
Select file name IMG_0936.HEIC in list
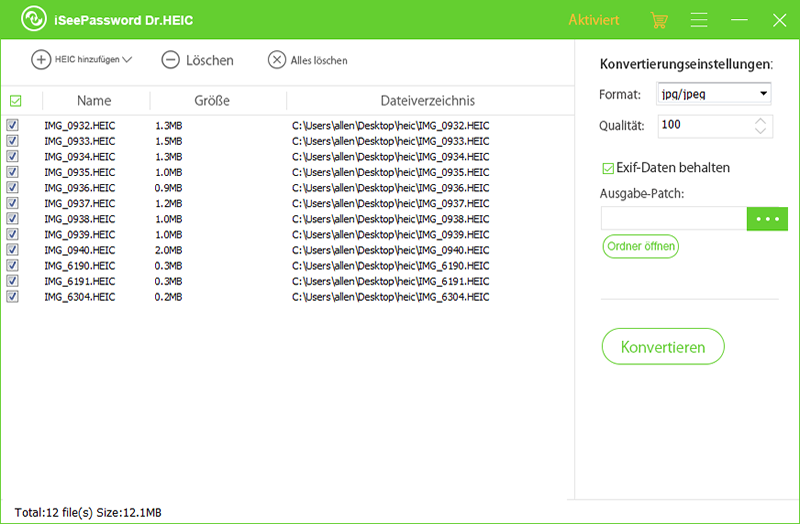tap(80, 188)
